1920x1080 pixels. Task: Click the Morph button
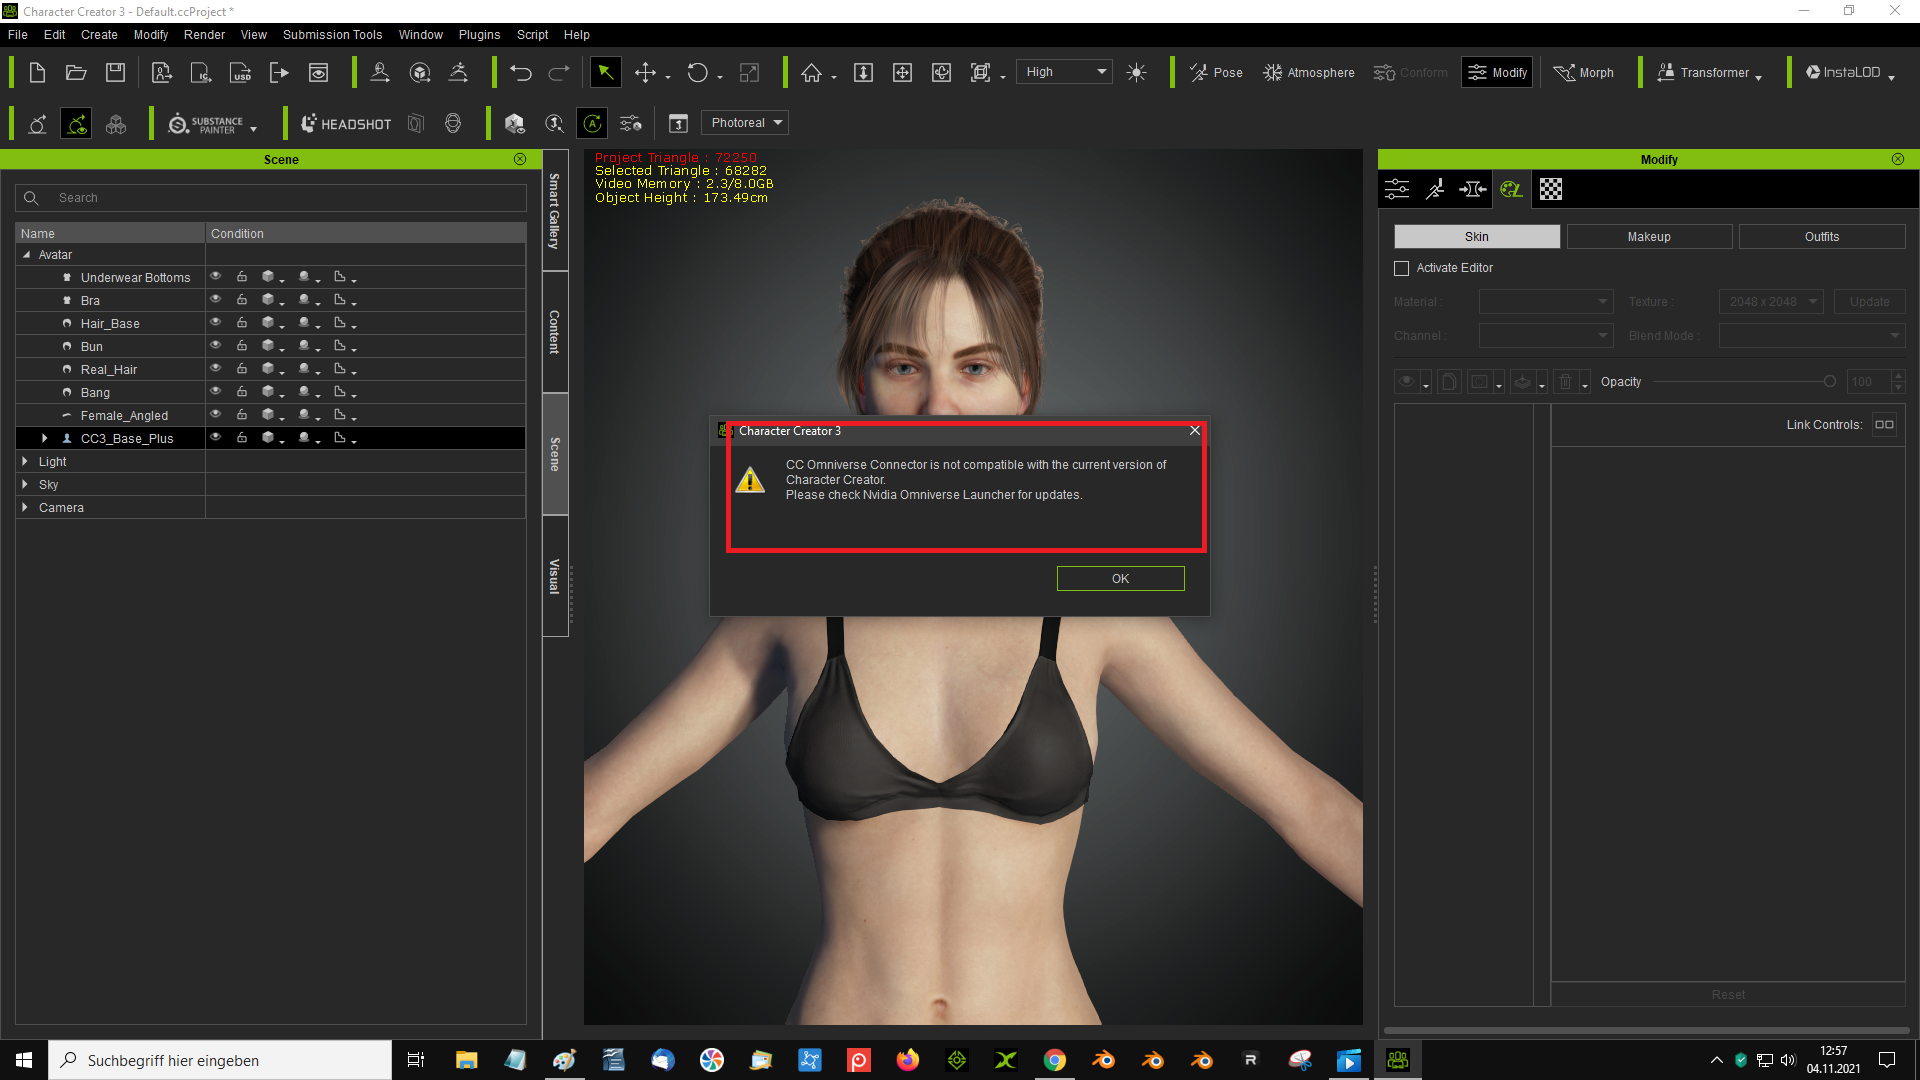pos(1584,72)
